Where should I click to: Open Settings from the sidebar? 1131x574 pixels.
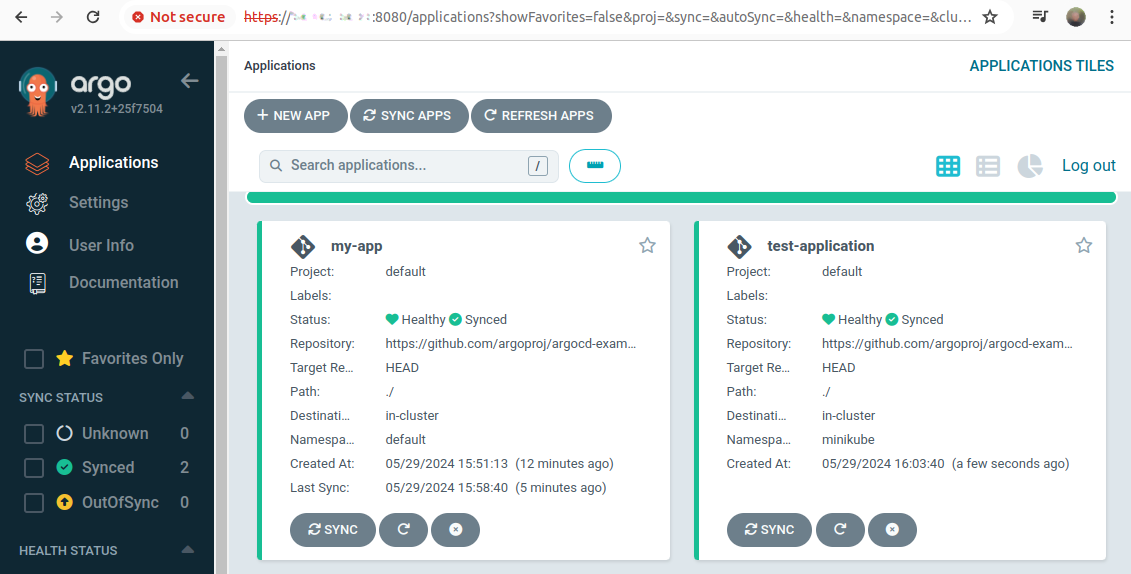click(x=98, y=203)
